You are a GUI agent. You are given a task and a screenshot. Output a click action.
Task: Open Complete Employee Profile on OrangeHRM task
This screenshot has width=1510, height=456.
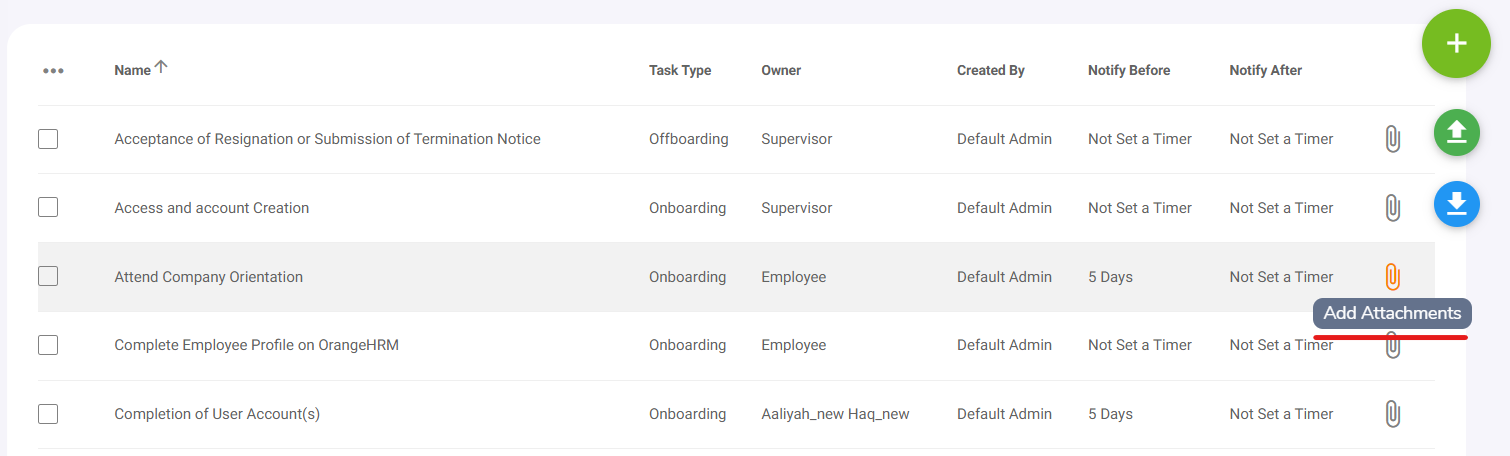coord(256,345)
